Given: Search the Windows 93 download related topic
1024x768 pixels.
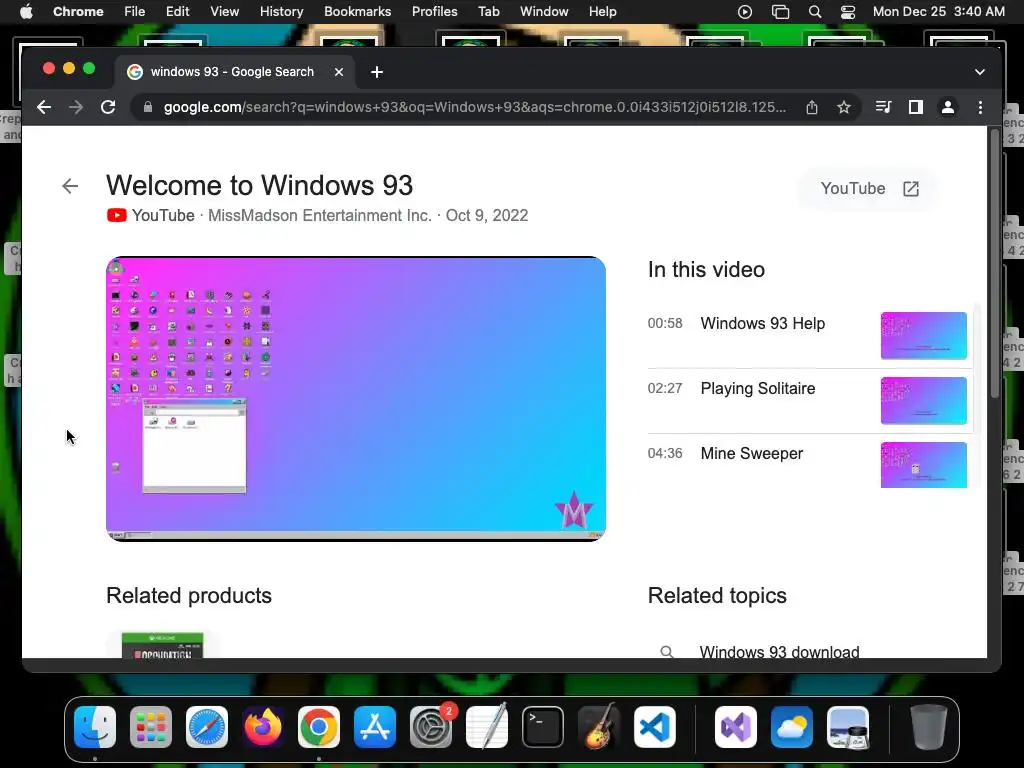Looking at the screenshot, I should (x=779, y=652).
